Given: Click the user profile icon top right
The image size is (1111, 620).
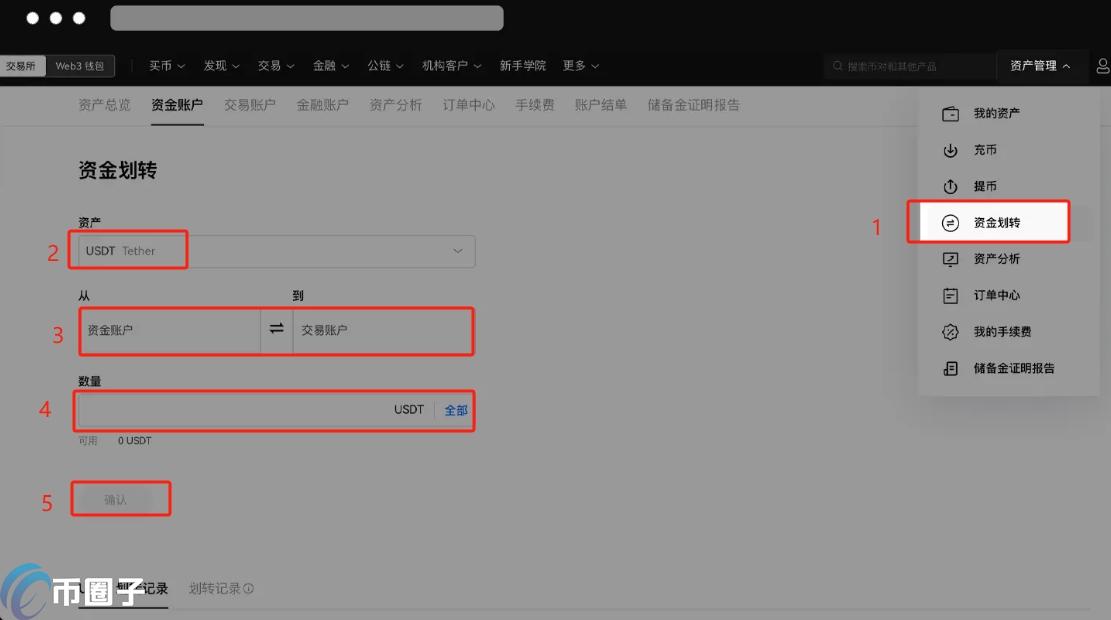Looking at the screenshot, I should coord(1103,65).
